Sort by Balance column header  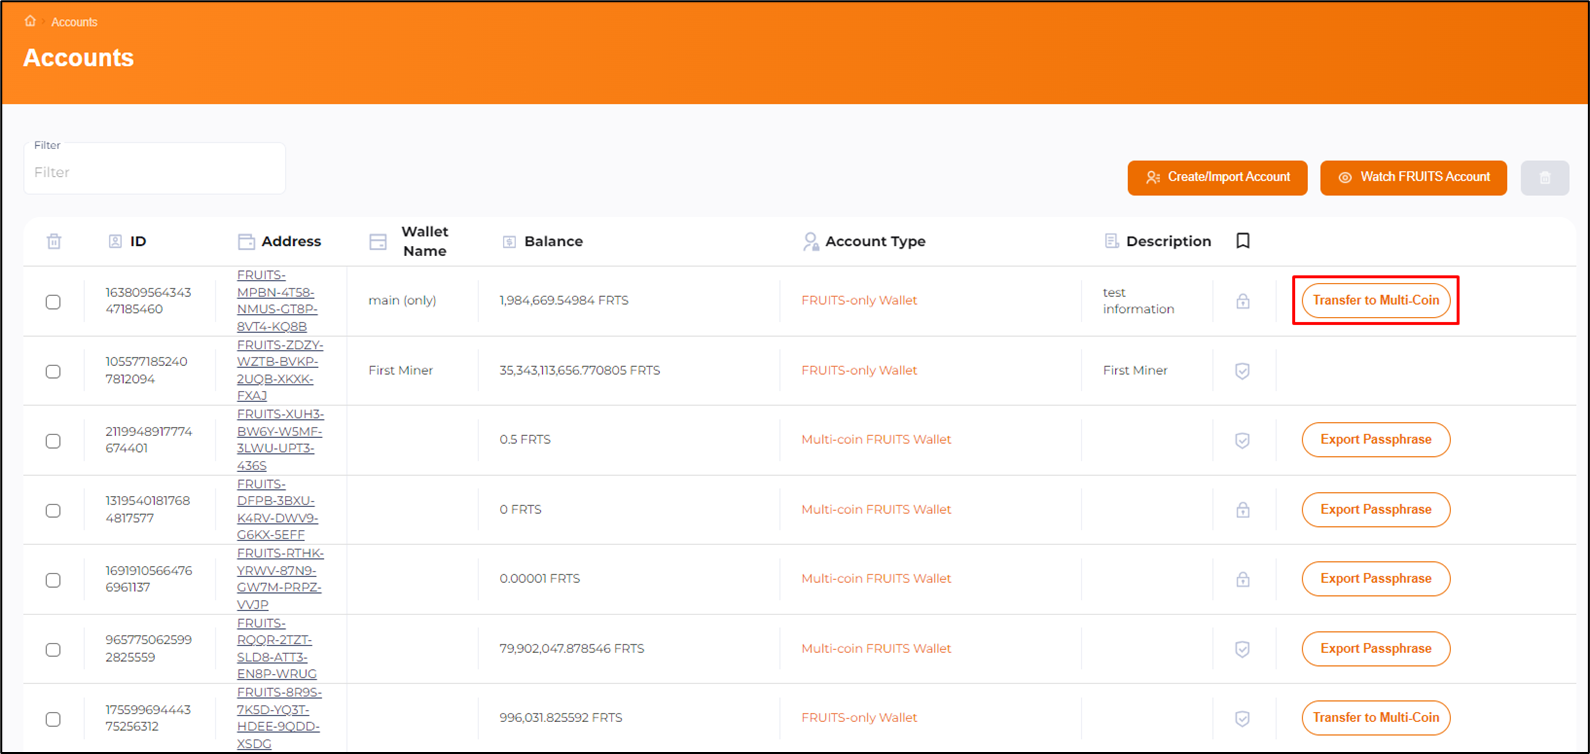coord(553,241)
